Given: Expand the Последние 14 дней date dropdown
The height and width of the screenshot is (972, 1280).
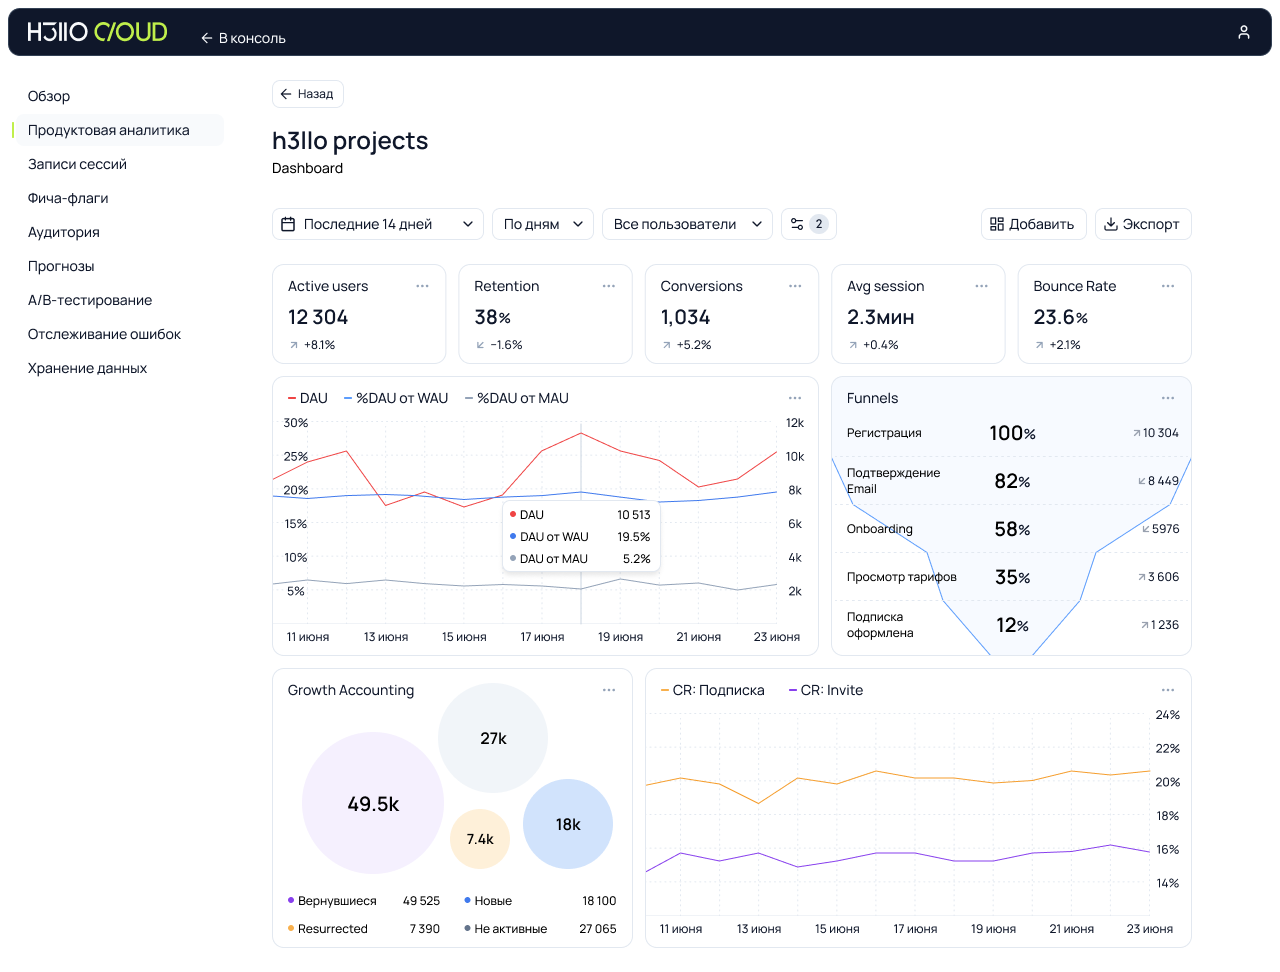Looking at the screenshot, I should point(377,224).
